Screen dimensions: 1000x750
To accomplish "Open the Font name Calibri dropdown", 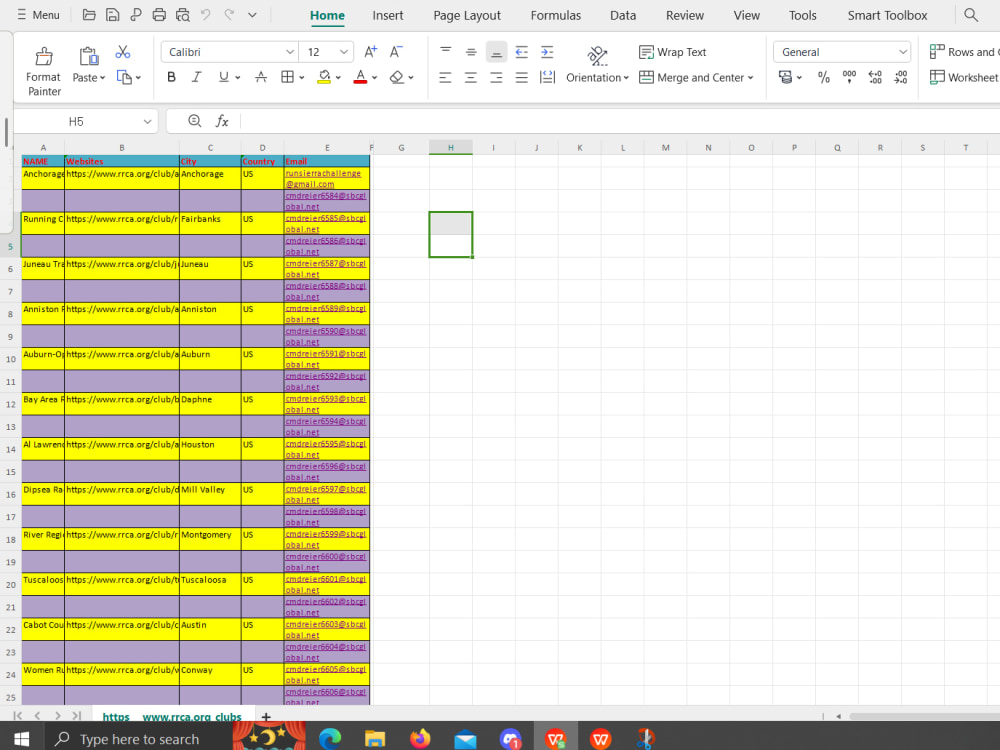I will click(x=290, y=52).
